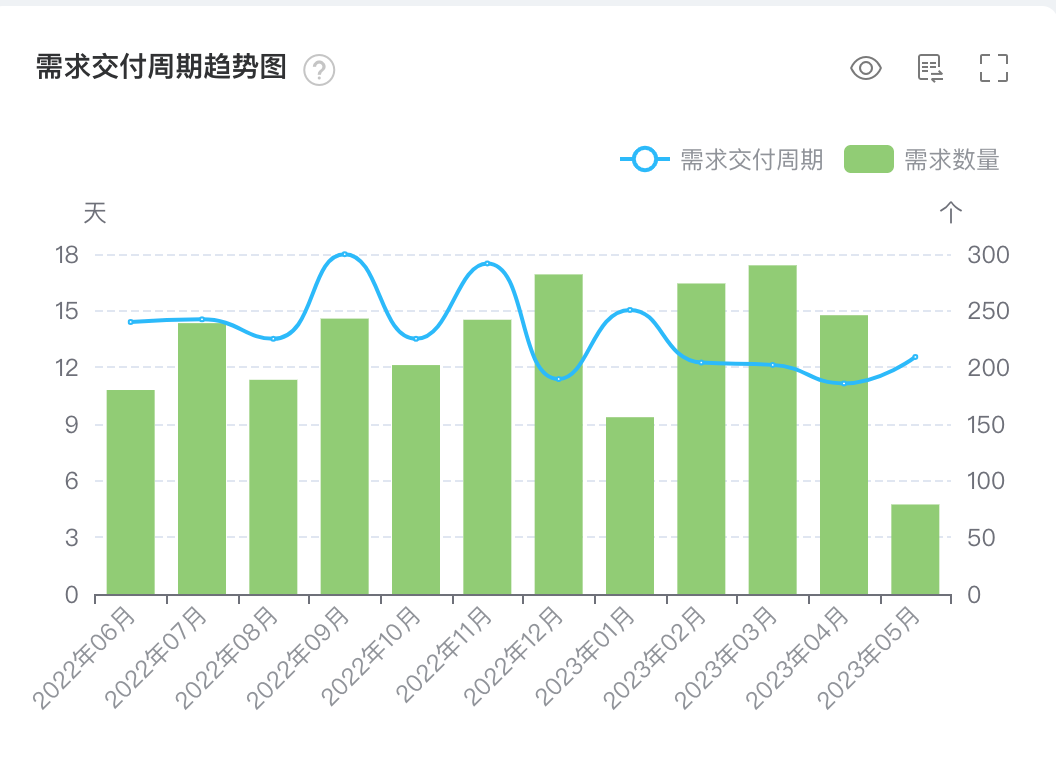Toggle the 需求交付周期 legend series
Screen dimensions: 1056x768
pyautogui.click(x=721, y=160)
